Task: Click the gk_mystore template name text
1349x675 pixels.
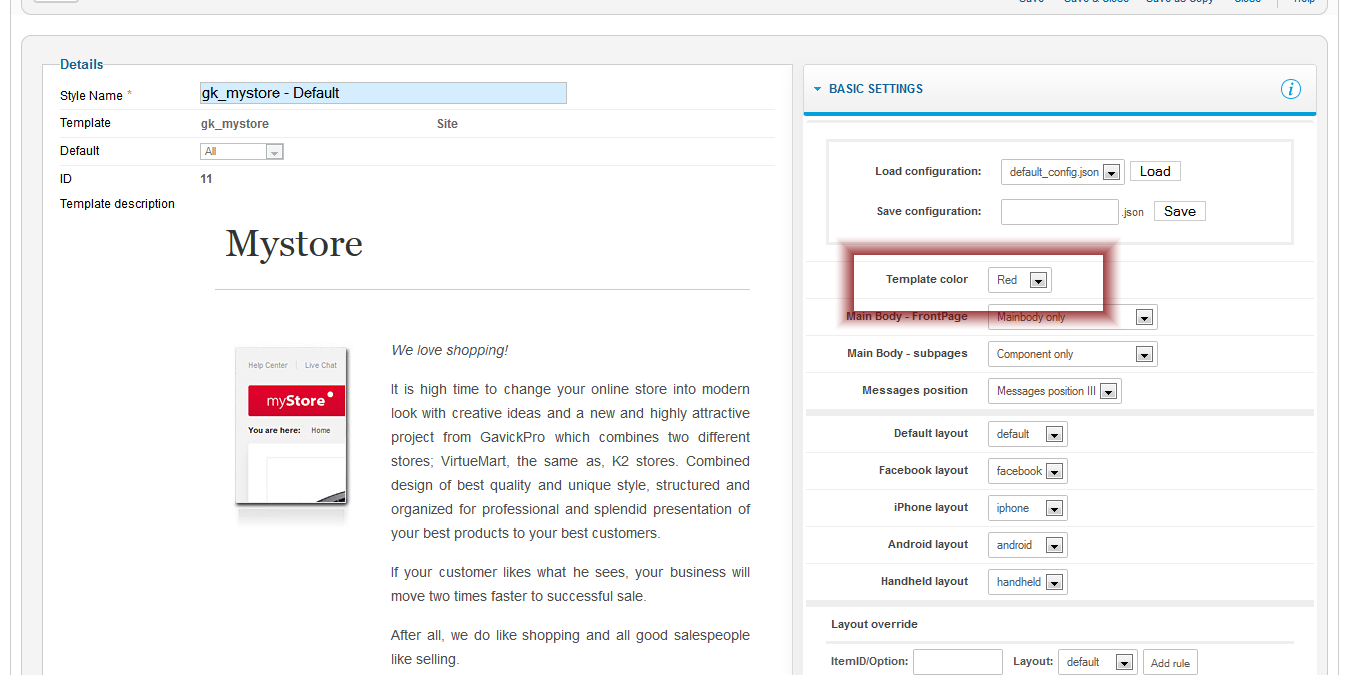Action: tap(235, 124)
